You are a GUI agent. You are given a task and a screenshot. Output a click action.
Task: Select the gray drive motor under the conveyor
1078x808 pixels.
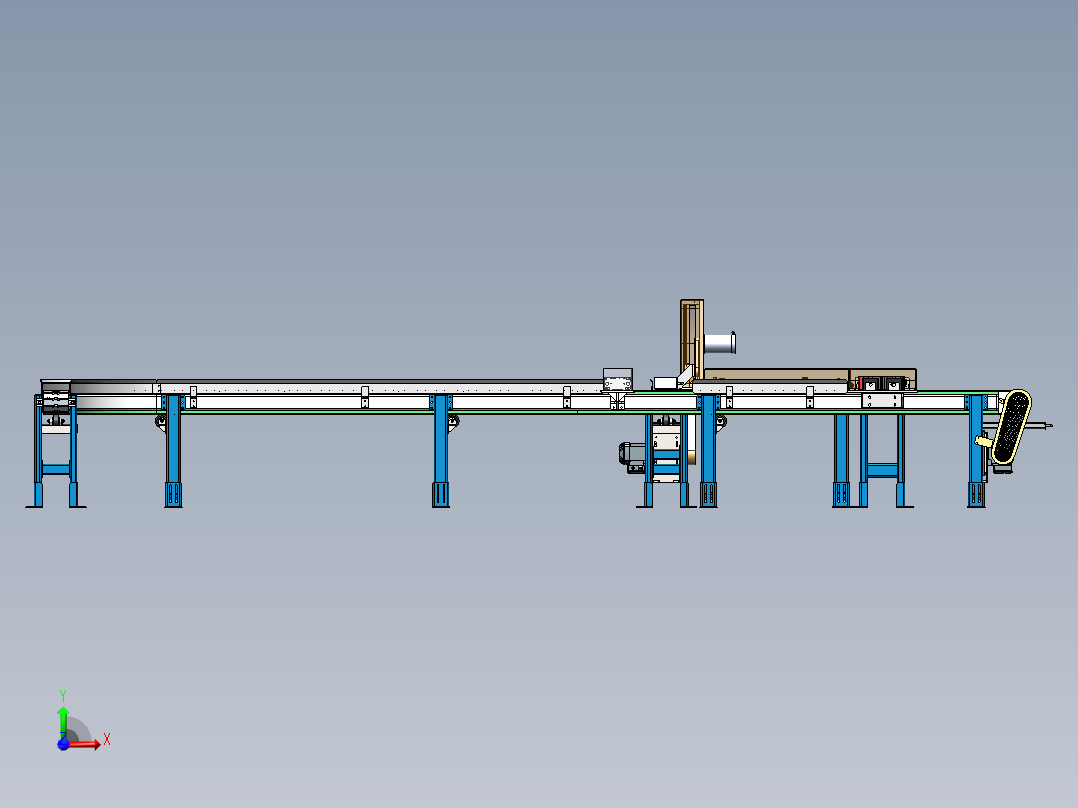(632, 457)
